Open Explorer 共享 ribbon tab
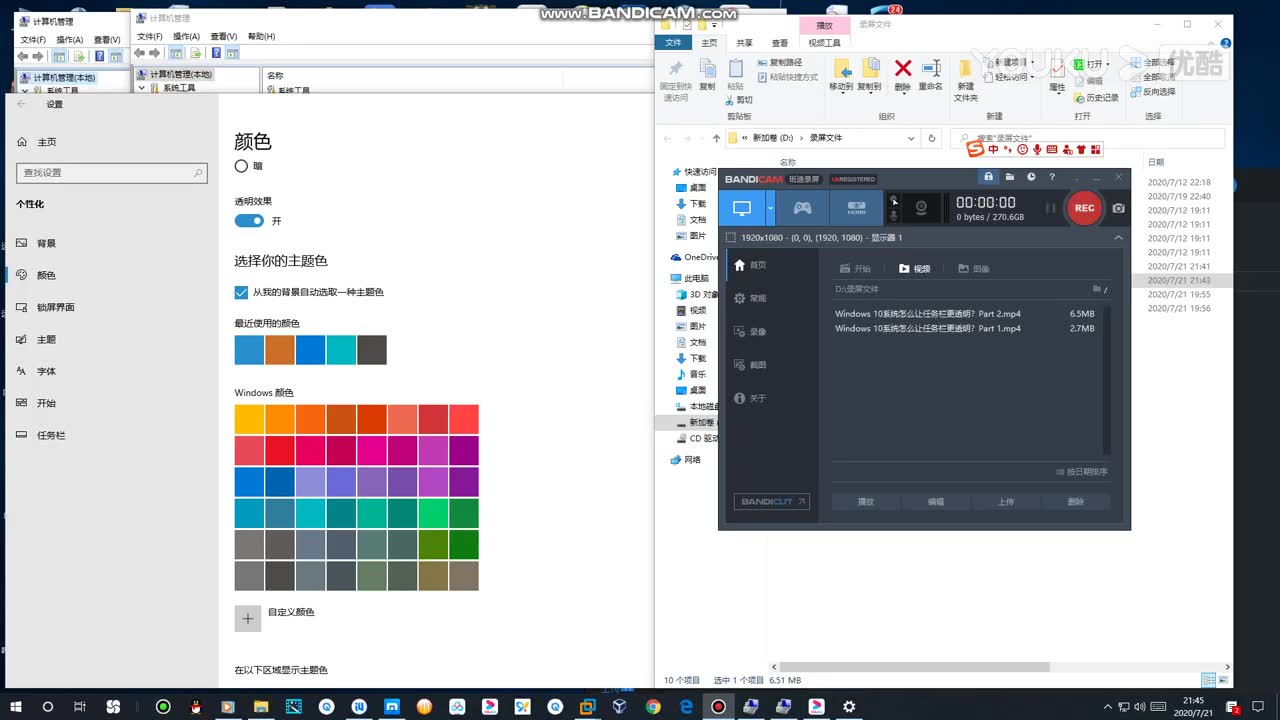This screenshot has height=720, width=1280. (744, 43)
